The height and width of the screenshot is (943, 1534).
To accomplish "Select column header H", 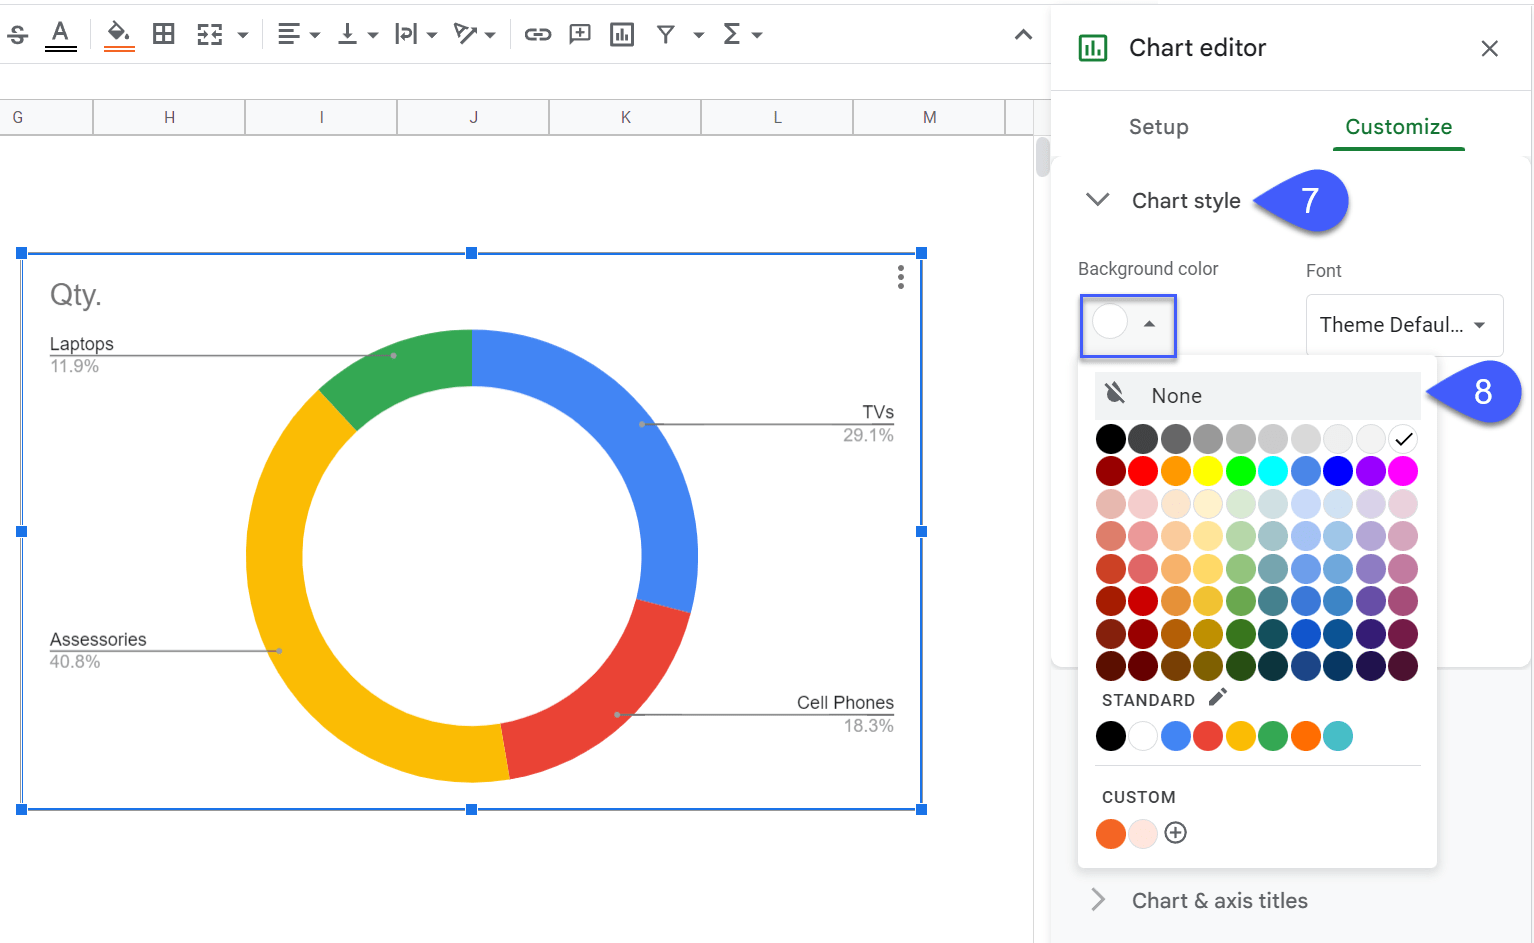I will coord(169,117).
